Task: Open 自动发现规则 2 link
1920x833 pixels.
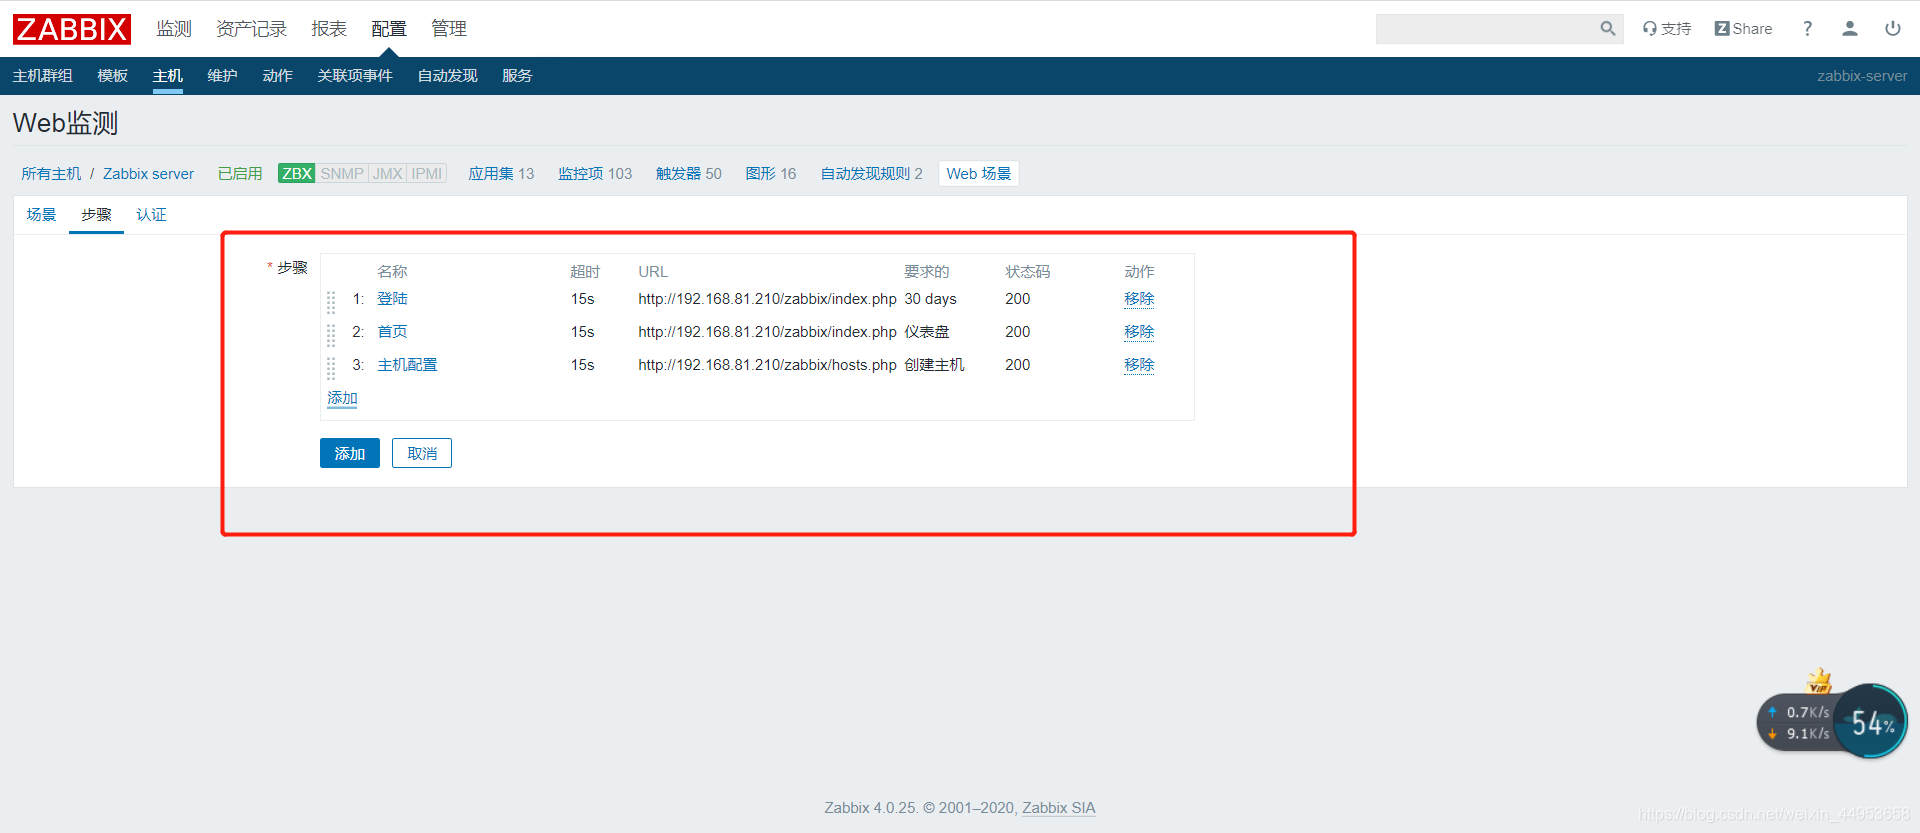Action: (x=871, y=174)
